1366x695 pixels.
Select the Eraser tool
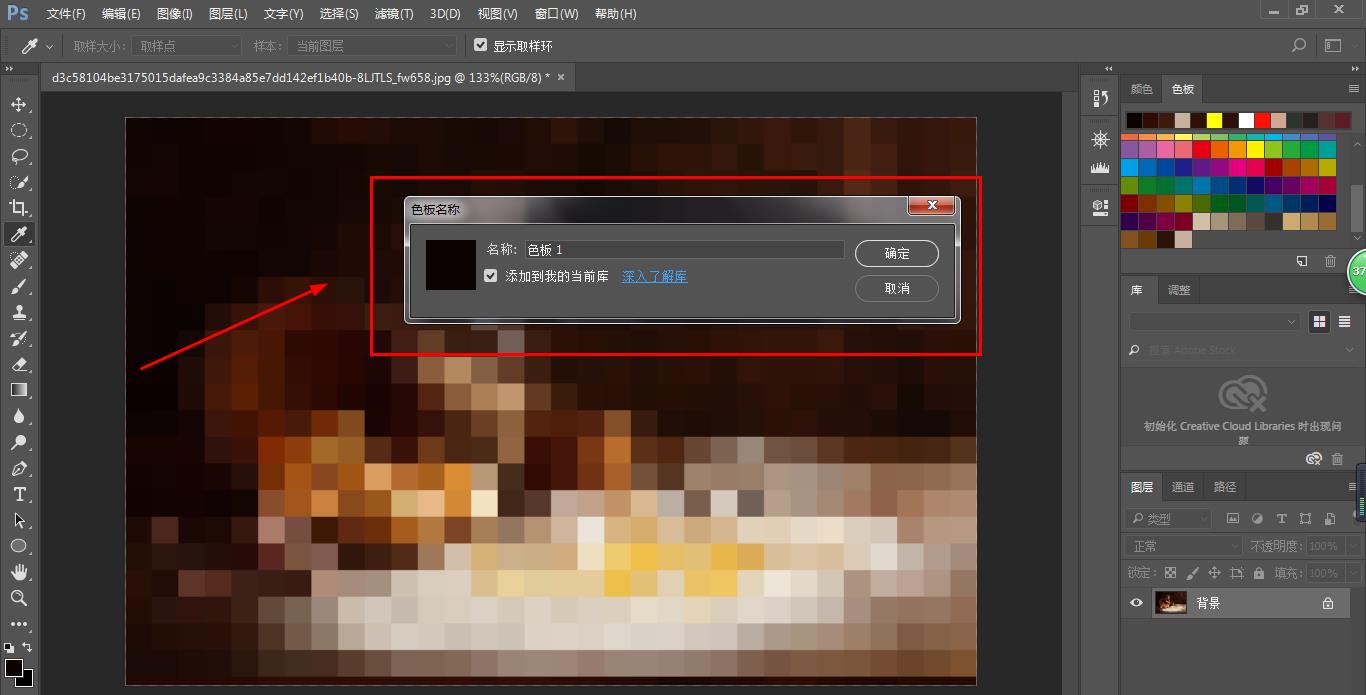(18, 364)
